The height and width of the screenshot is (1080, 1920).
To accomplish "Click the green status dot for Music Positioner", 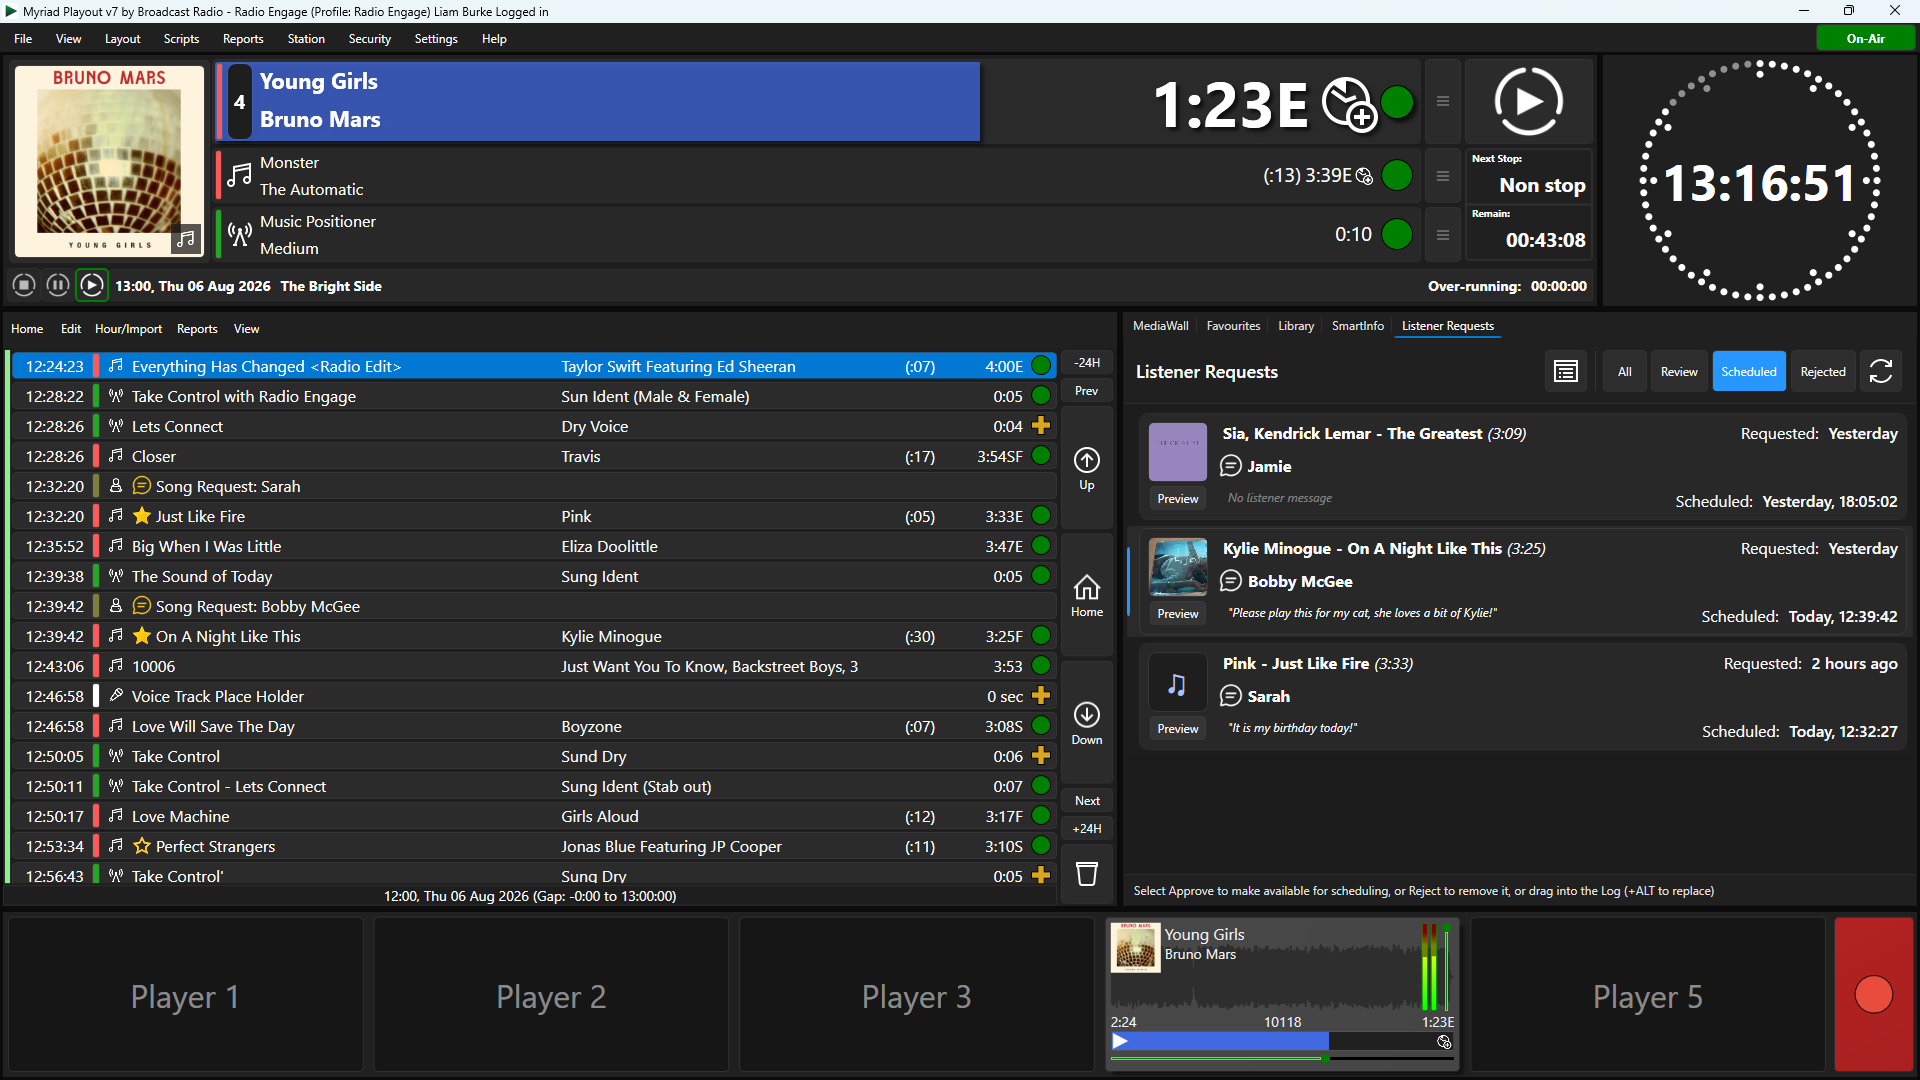I will coord(1397,235).
